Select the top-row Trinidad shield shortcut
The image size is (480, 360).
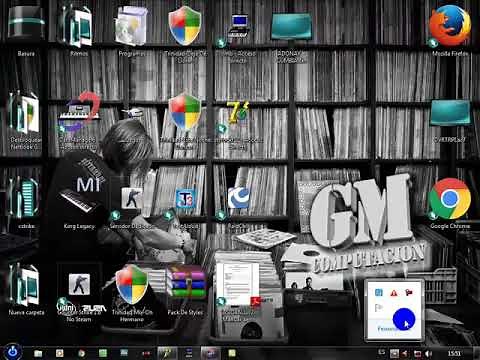click(x=185, y=25)
